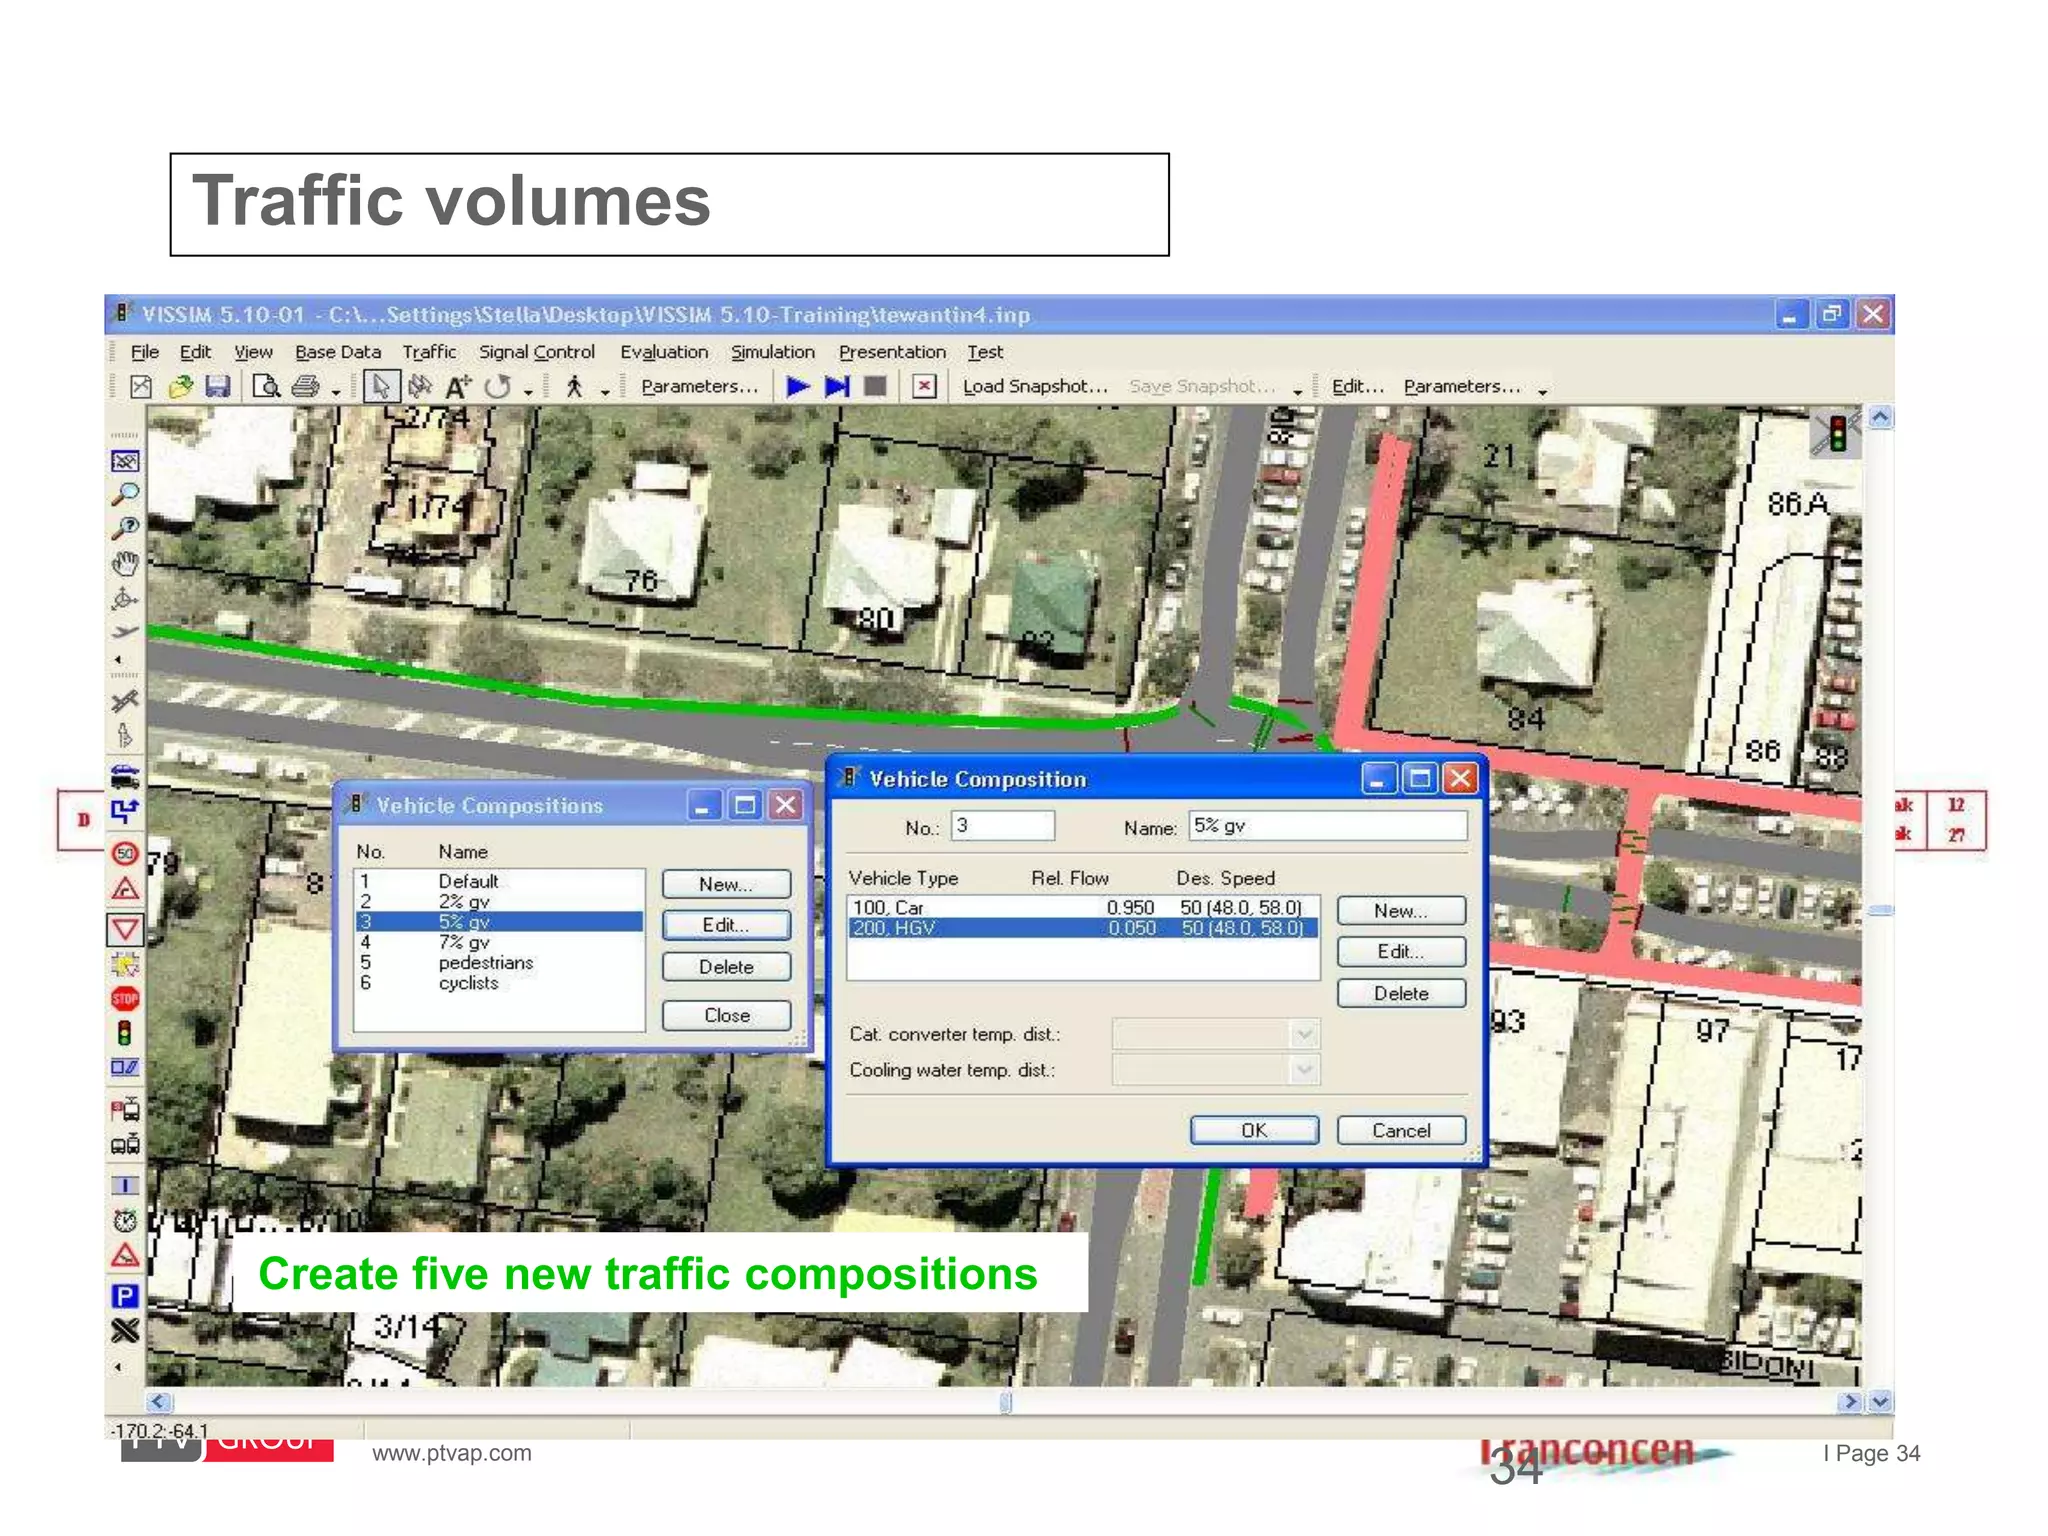Click Close in Vehicle Compositions list dialog
The width and height of the screenshot is (2048, 1536).
(x=726, y=1015)
